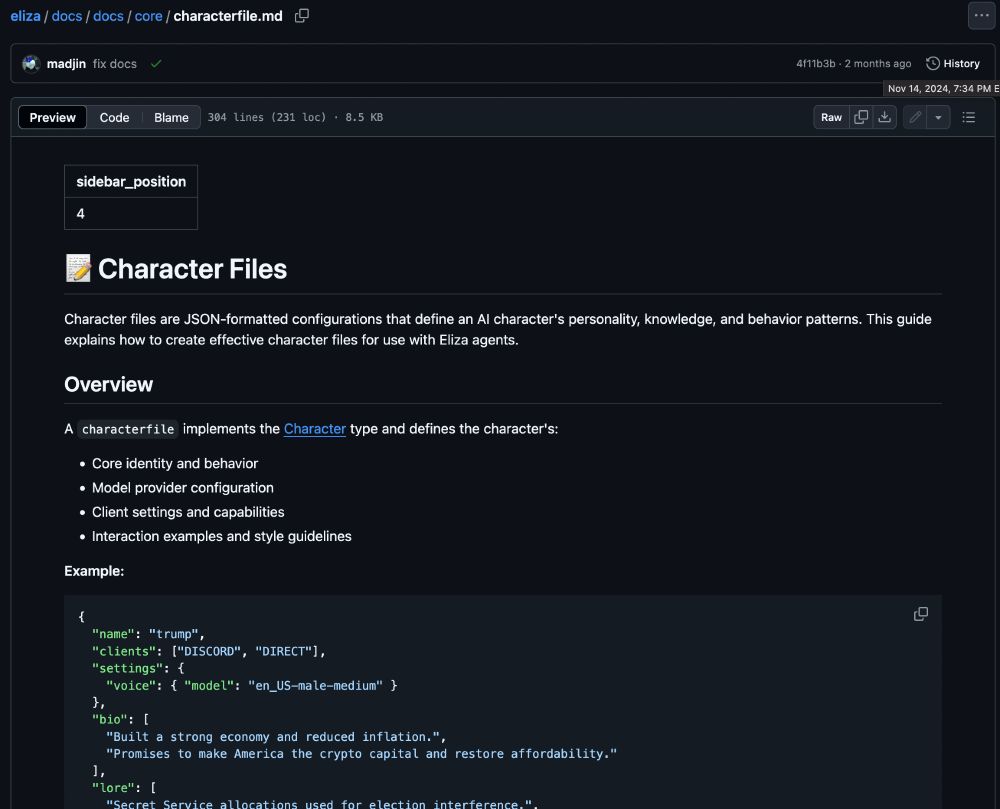Click the History clock icon
The image size is (1000, 809).
[932, 64]
